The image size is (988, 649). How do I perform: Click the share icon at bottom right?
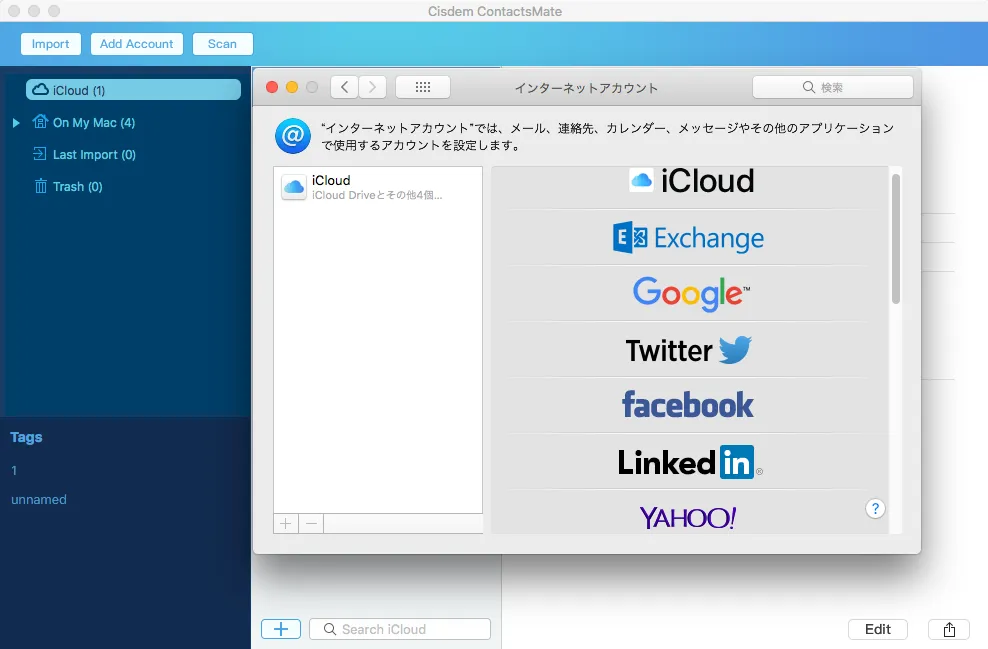pos(949,629)
